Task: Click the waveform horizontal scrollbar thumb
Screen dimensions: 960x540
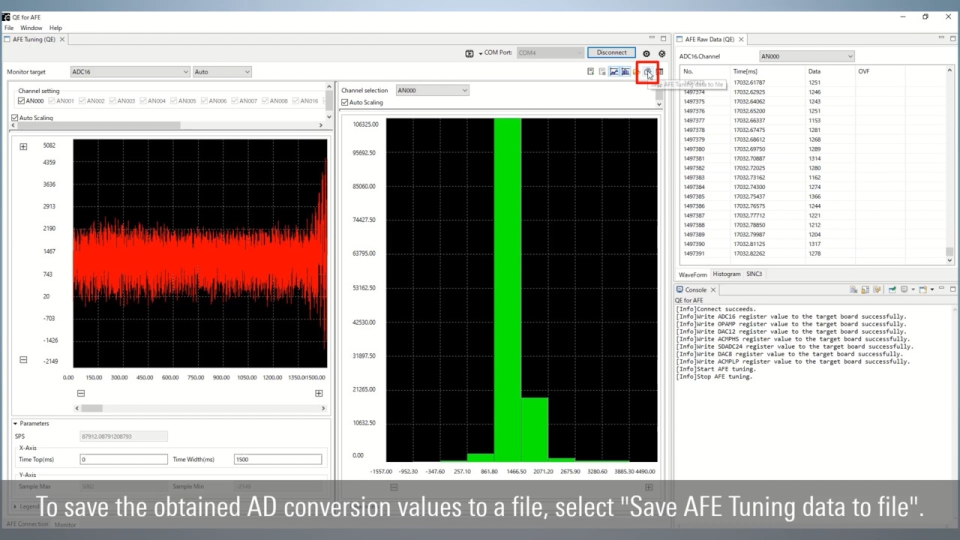Action: tap(92, 408)
